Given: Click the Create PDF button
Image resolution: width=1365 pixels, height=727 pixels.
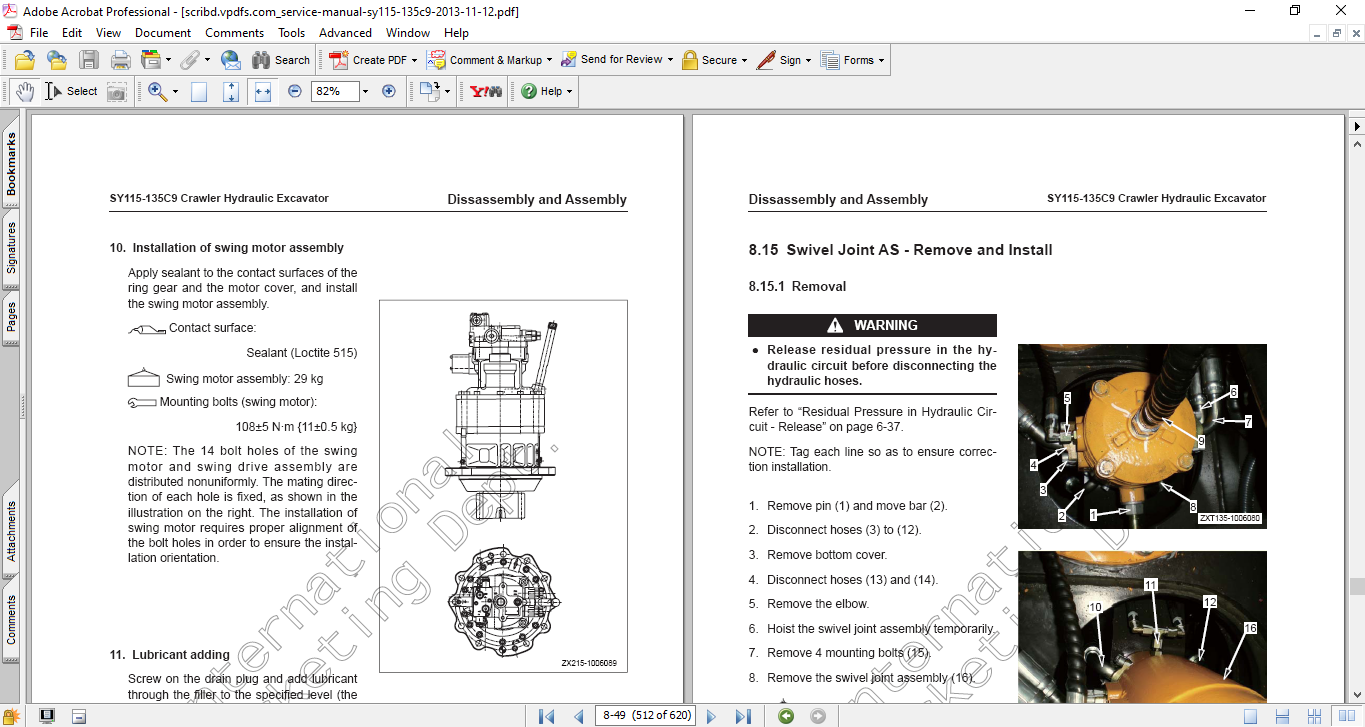Looking at the screenshot, I should 372,60.
